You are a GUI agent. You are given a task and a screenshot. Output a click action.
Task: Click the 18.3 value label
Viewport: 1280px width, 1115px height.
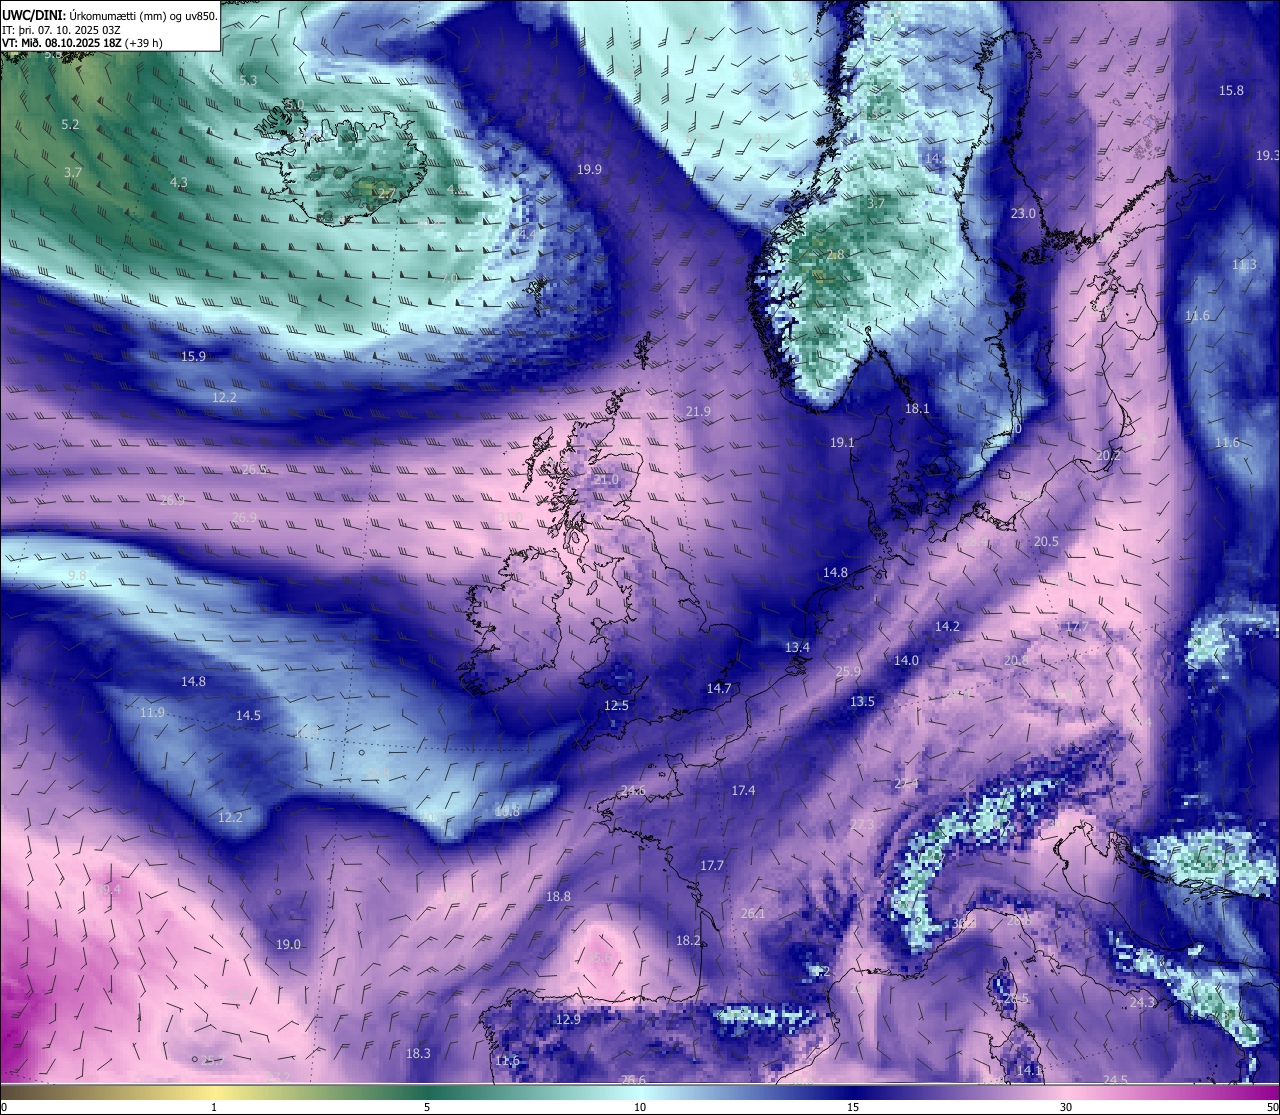[418, 1054]
